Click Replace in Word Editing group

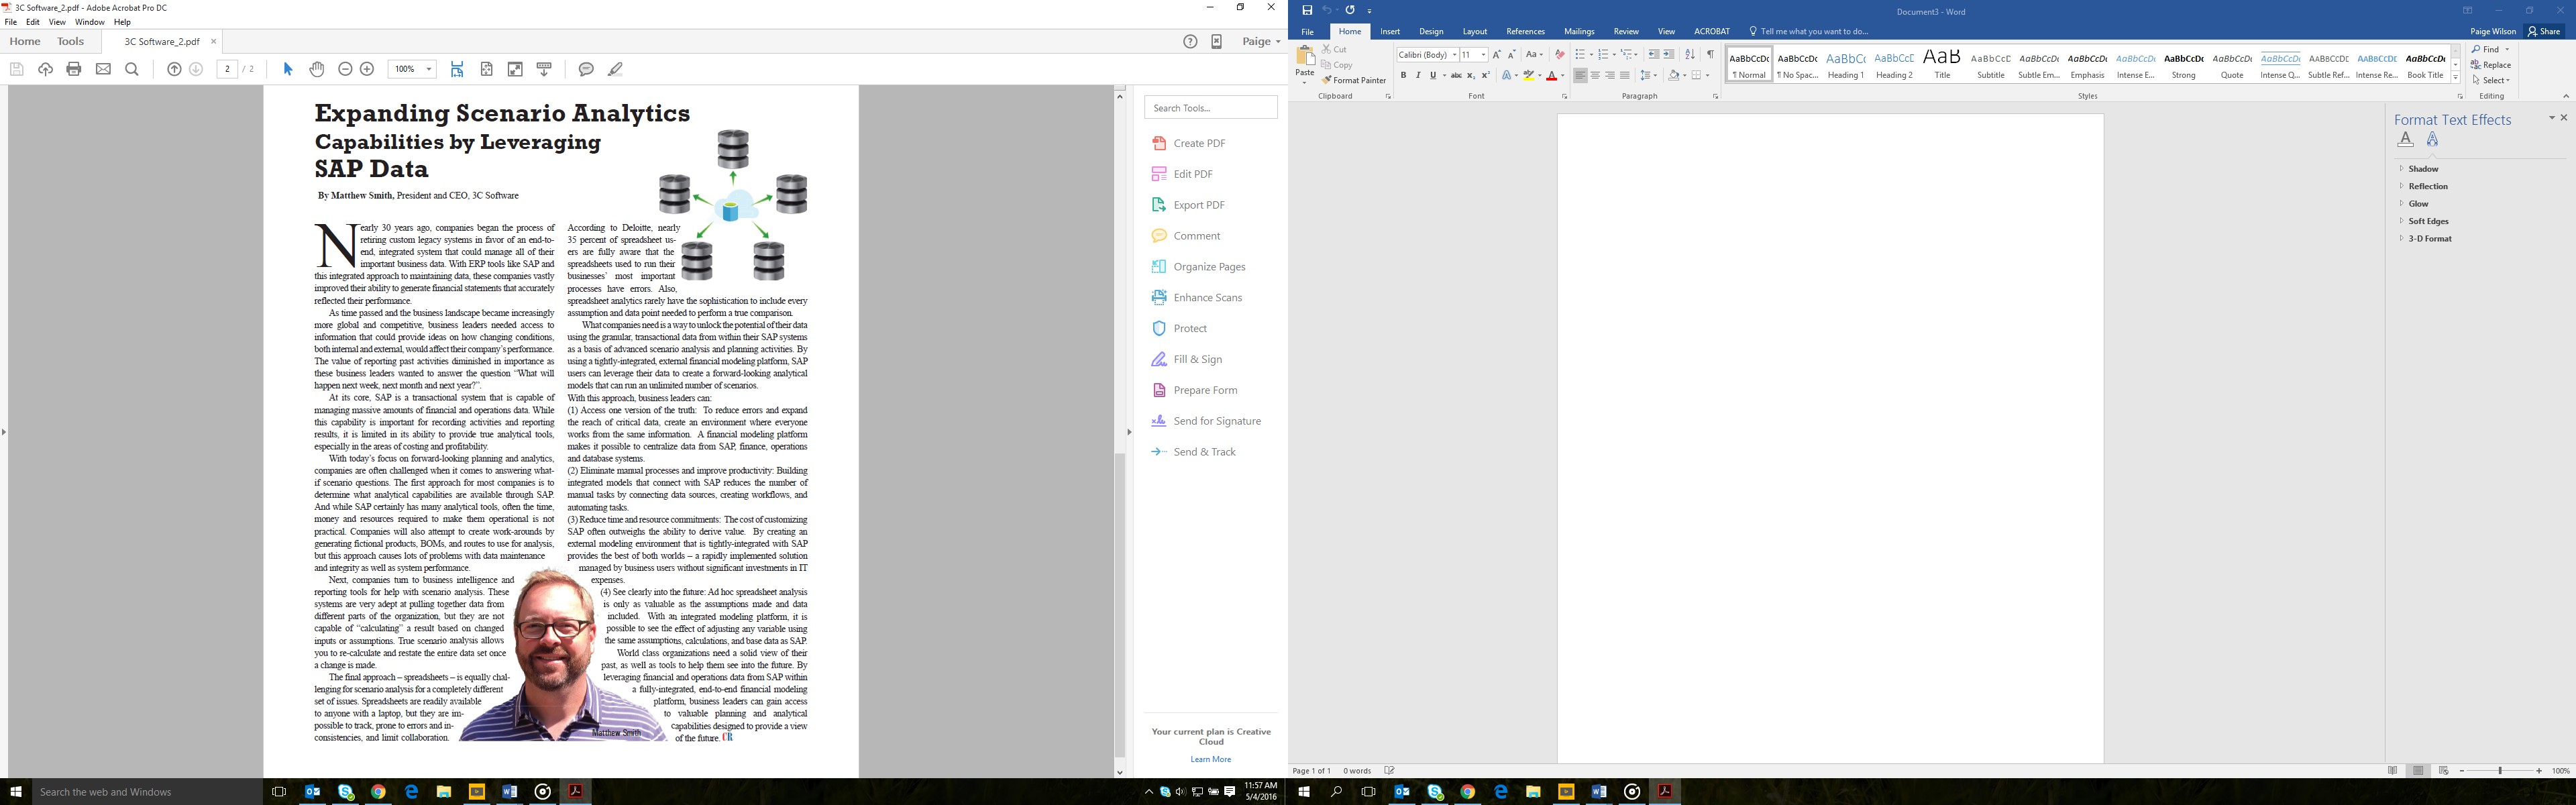pos(2491,65)
